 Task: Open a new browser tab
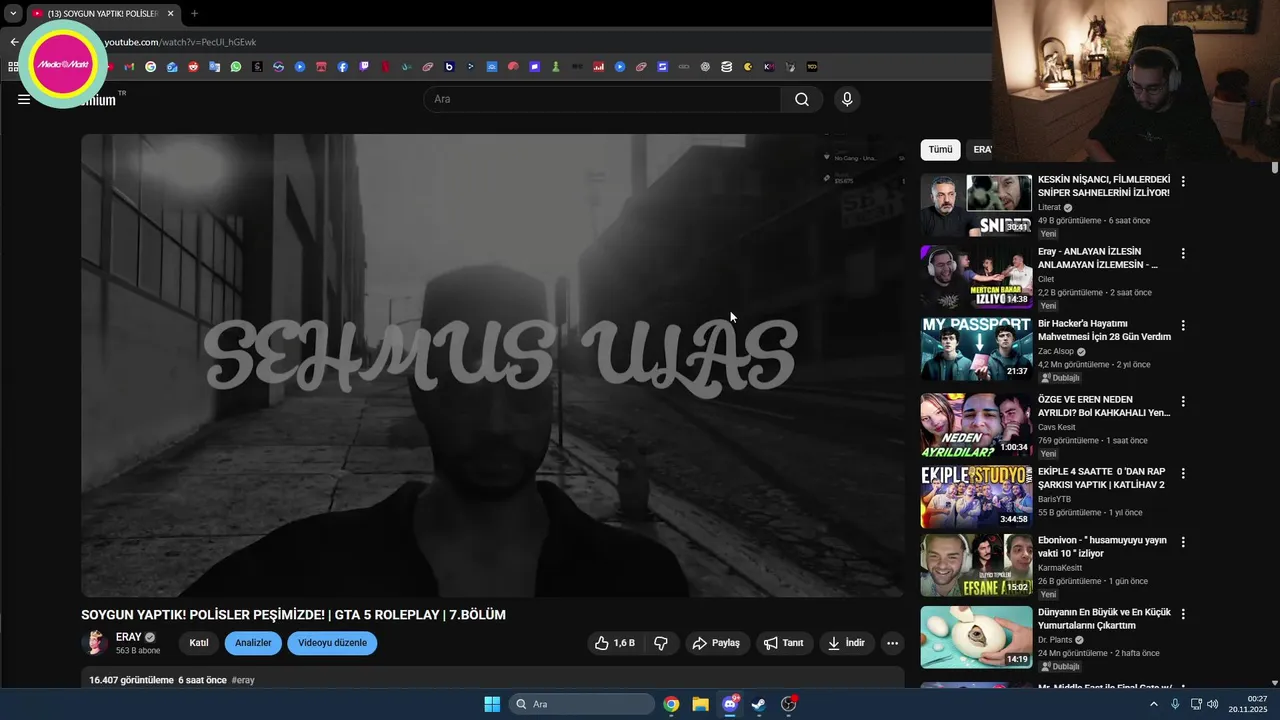pos(194,14)
